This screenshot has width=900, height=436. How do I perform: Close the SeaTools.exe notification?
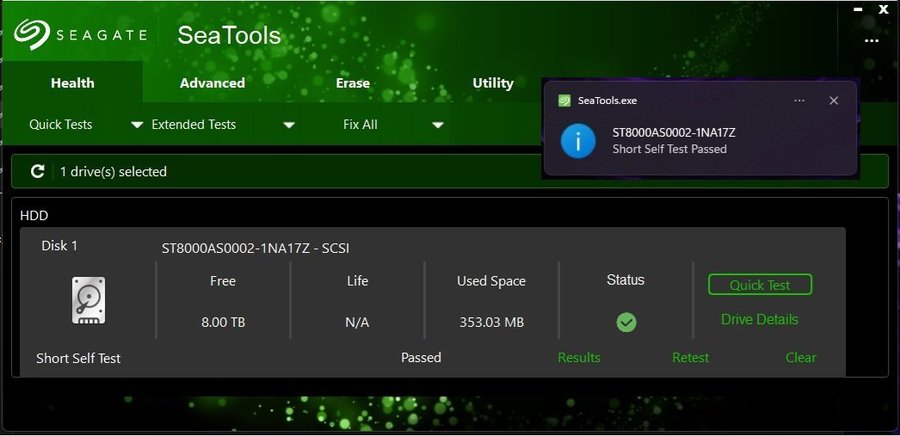[x=834, y=101]
